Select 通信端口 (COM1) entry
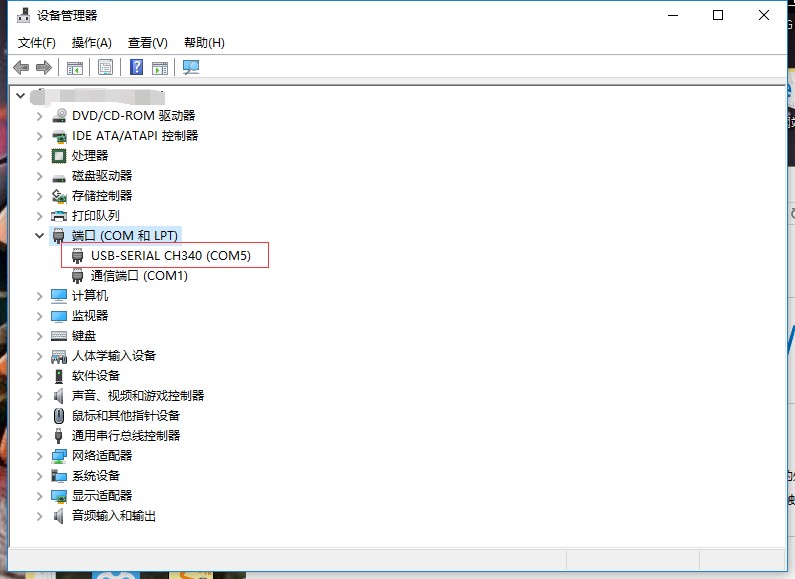This screenshot has height=579, width=795. click(x=139, y=276)
